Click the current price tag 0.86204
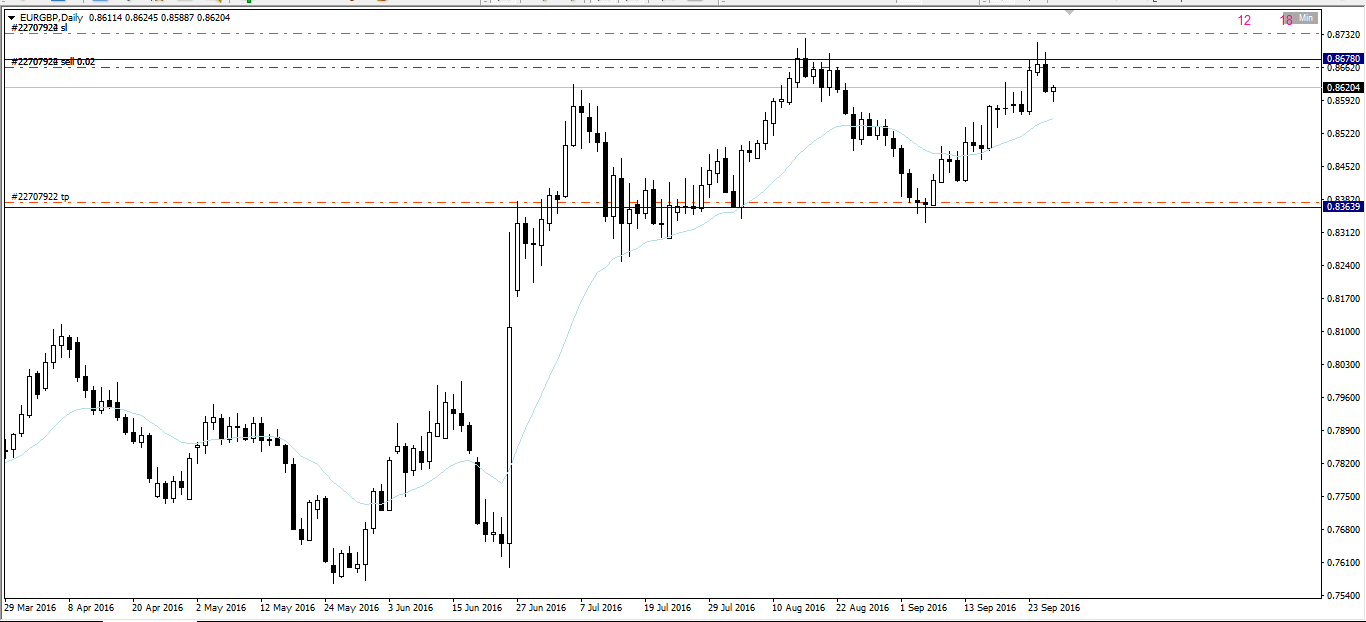1366x622 pixels. point(1342,88)
